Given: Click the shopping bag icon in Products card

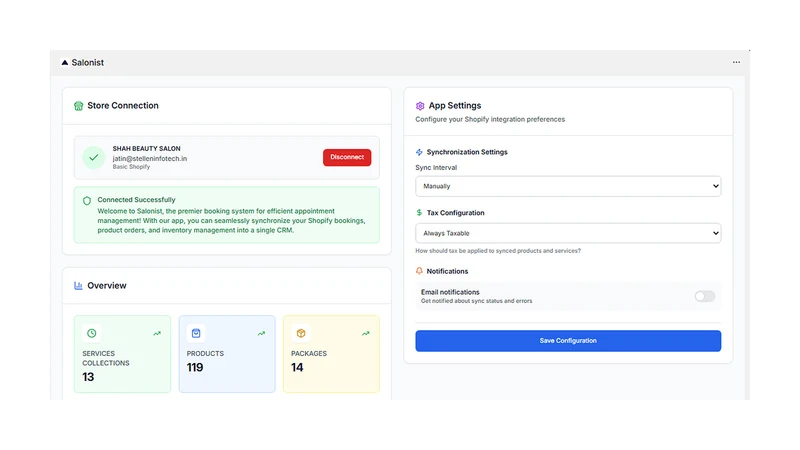Looking at the screenshot, I should tap(196, 333).
